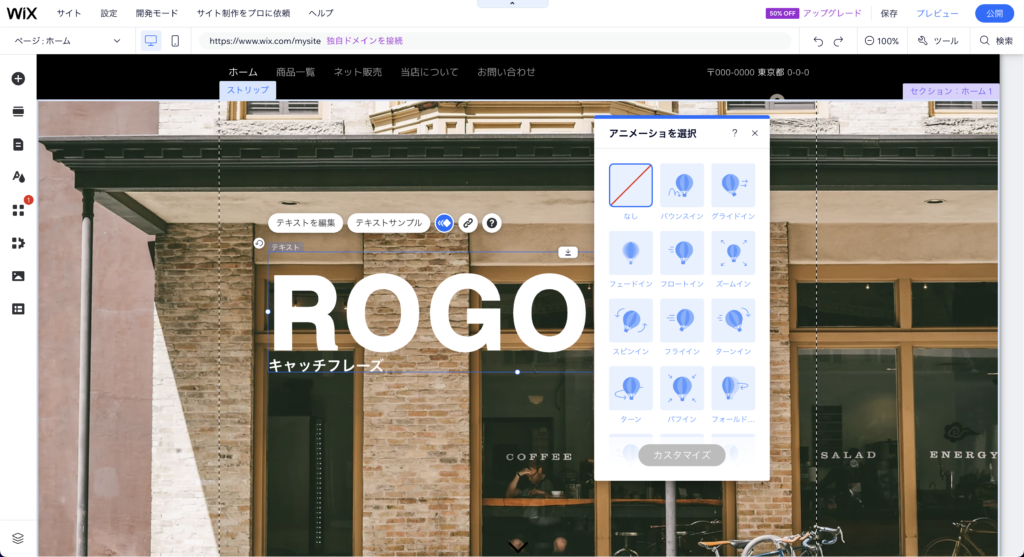Open the Pages and Menu sidebar icon
This screenshot has width=1024, height=557.
pyautogui.click(x=18, y=144)
